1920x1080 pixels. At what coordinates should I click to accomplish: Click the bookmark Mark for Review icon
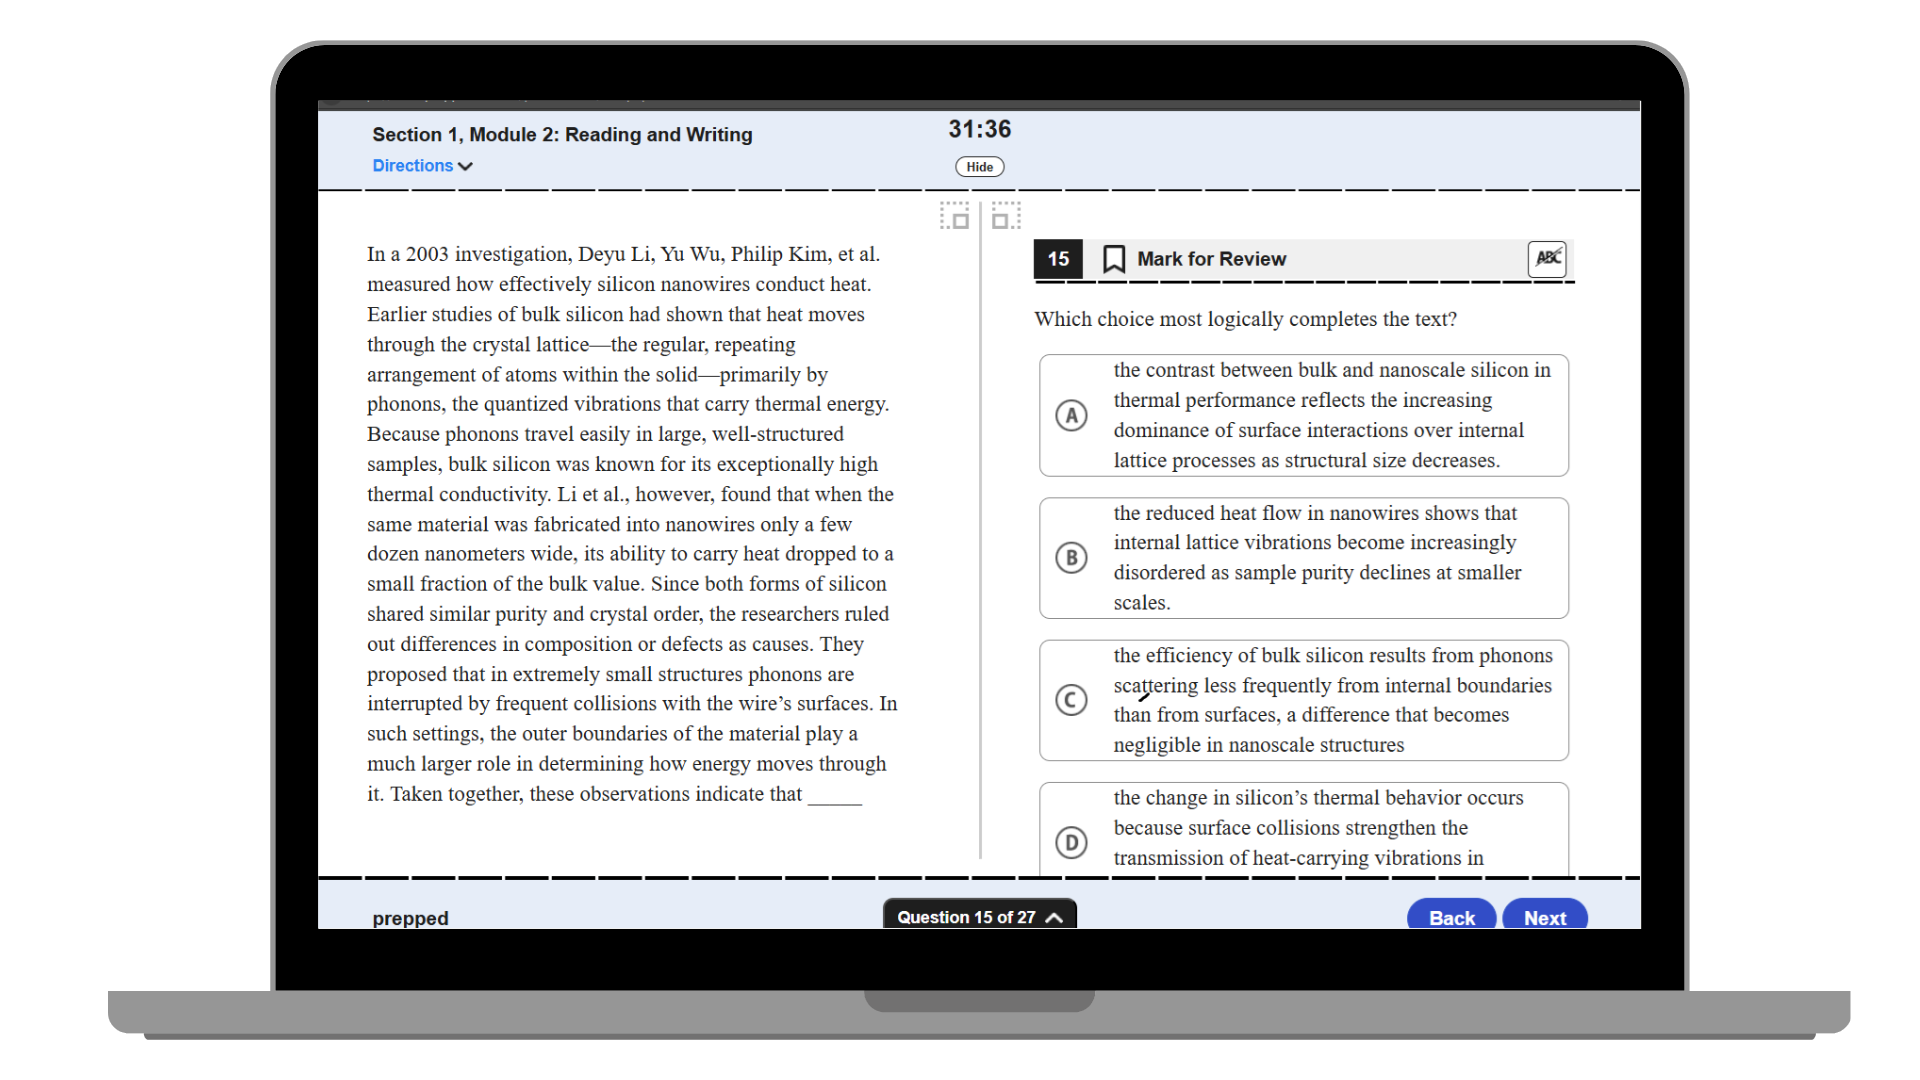[x=1113, y=259]
